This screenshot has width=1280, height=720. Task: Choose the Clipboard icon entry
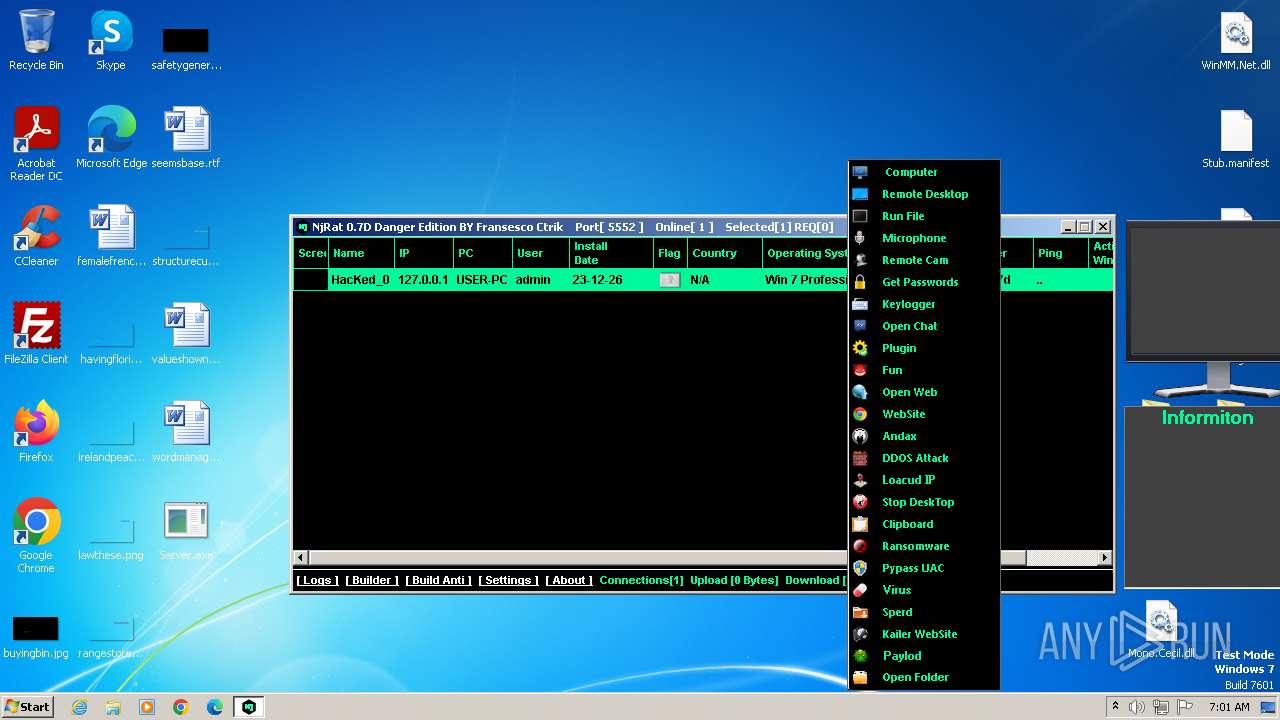tap(860, 524)
